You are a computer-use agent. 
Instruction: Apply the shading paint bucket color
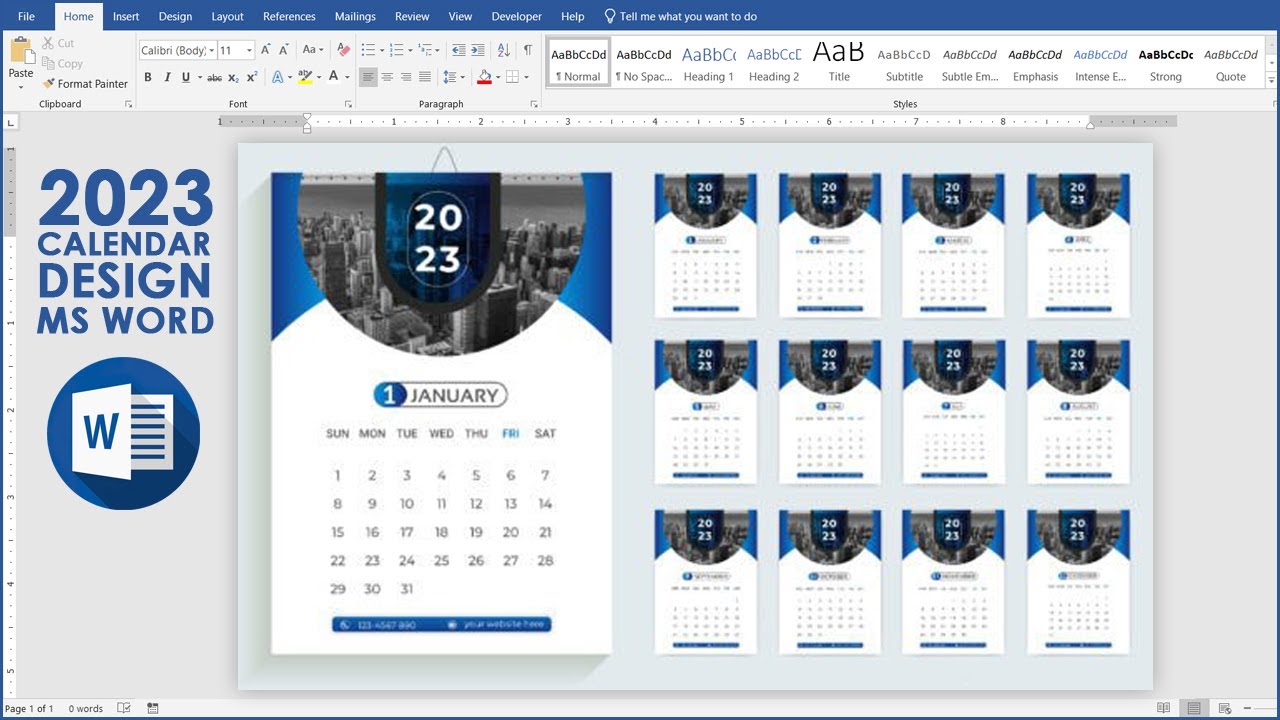484,77
